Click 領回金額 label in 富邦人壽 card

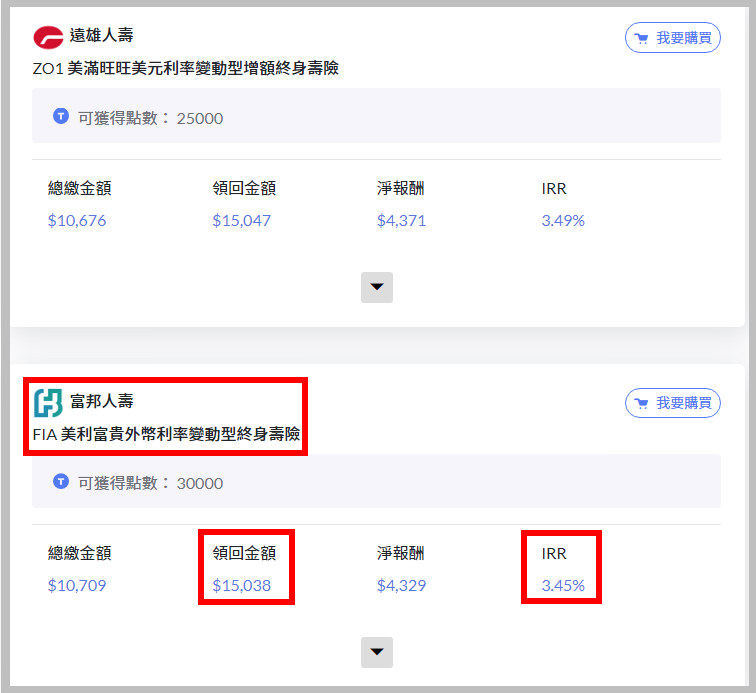(244, 553)
